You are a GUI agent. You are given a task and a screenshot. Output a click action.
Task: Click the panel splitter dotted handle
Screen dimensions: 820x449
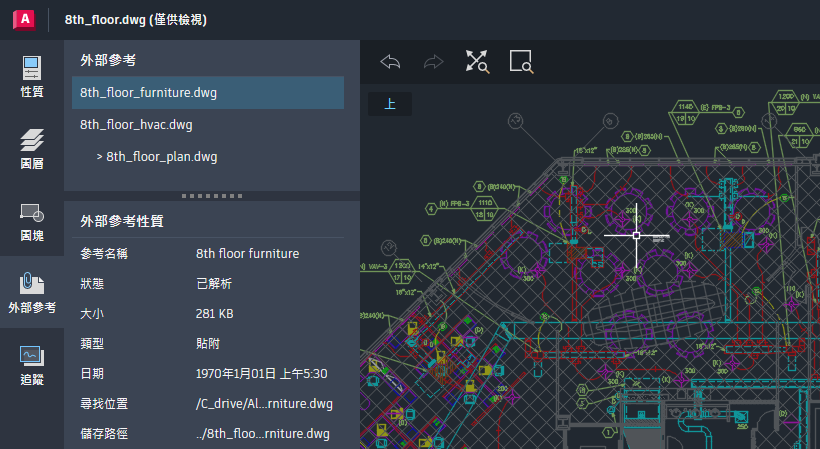point(212,196)
